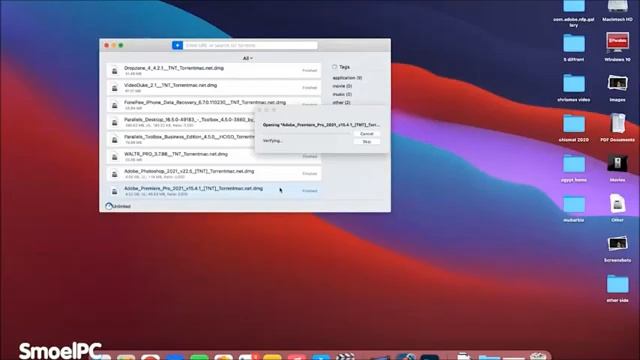The image size is (640, 360).
Task: Click the file icon of WALTR PRO download
Action: (115, 156)
